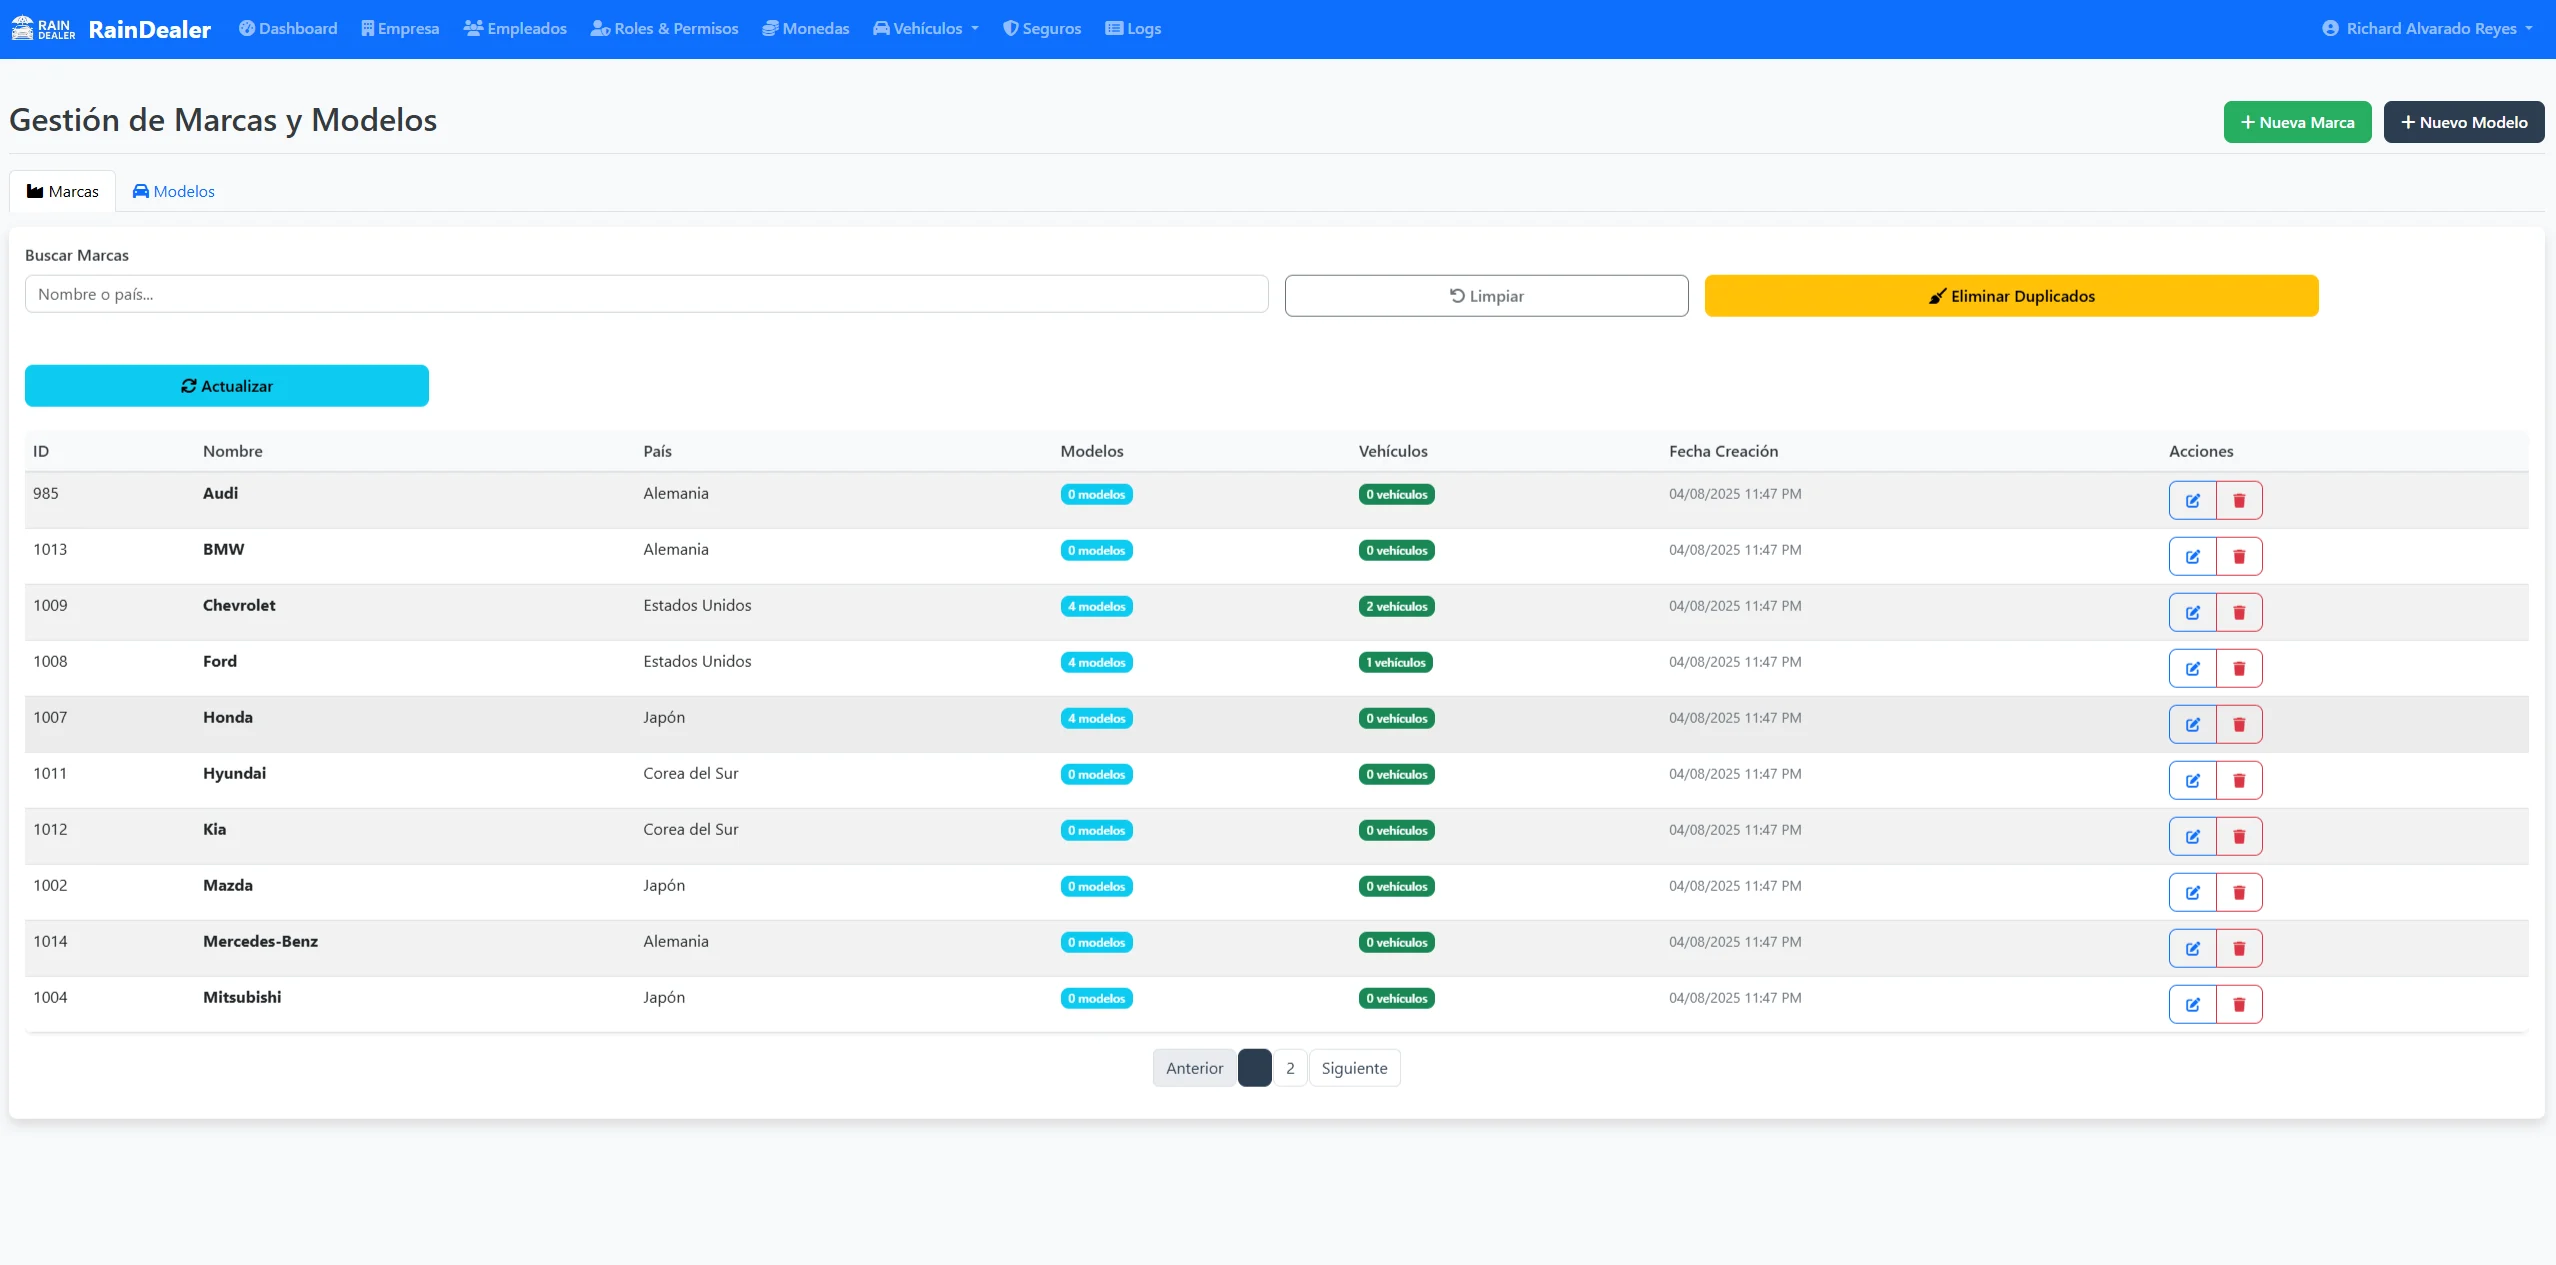The image size is (2556, 1265).
Task: Click the ID column header
Action: tap(41, 451)
